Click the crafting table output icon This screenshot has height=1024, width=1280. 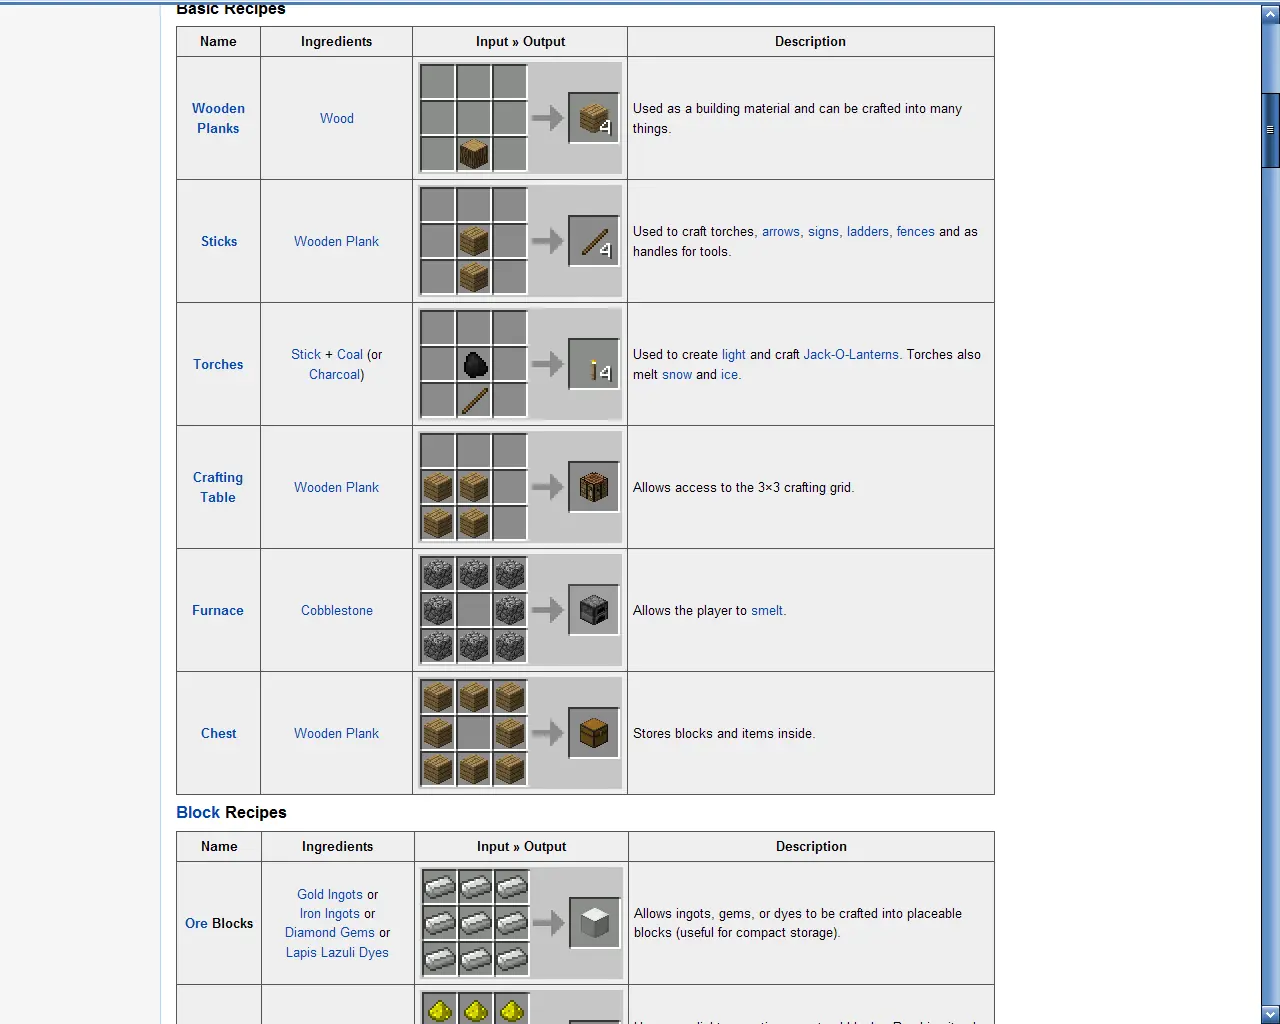click(x=594, y=487)
